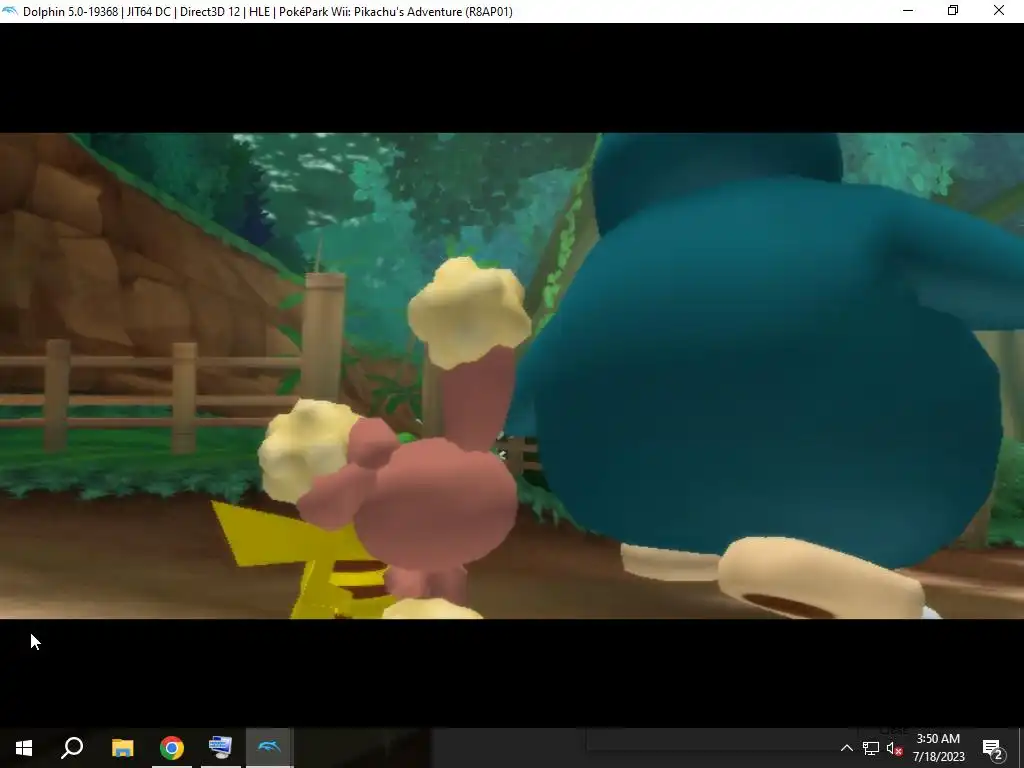The image size is (1024, 768).
Task: Click the Dolphin logo in the title bar
Action: [10, 11]
